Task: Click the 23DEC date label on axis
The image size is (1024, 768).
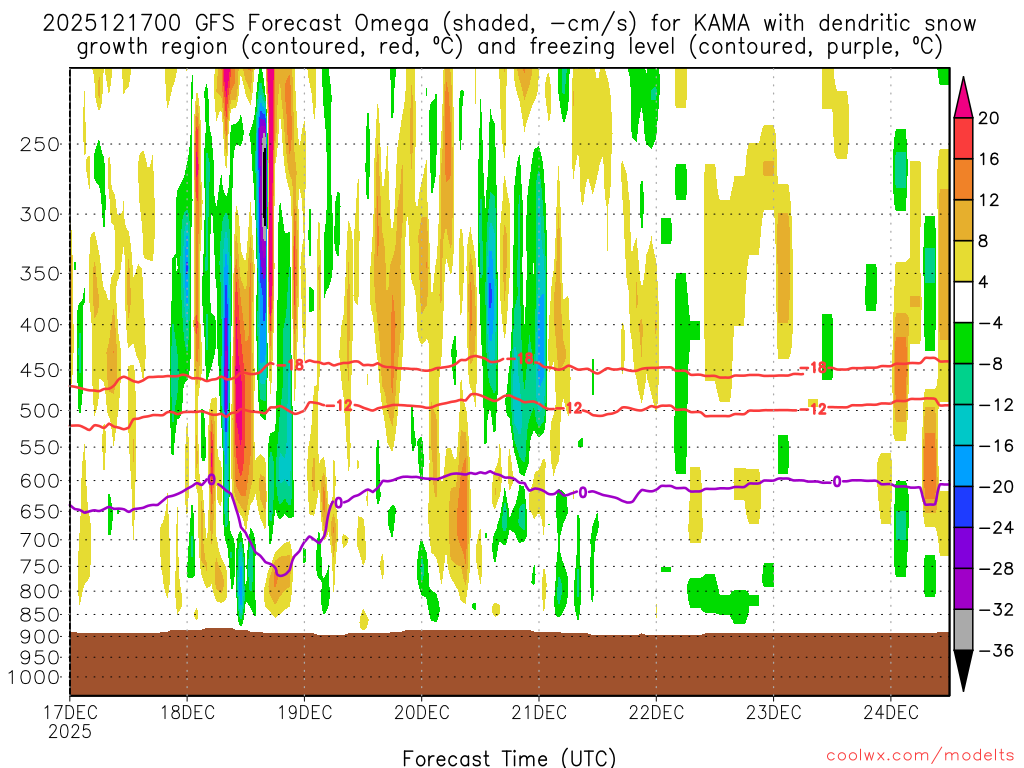Action: click(x=773, y=712)
